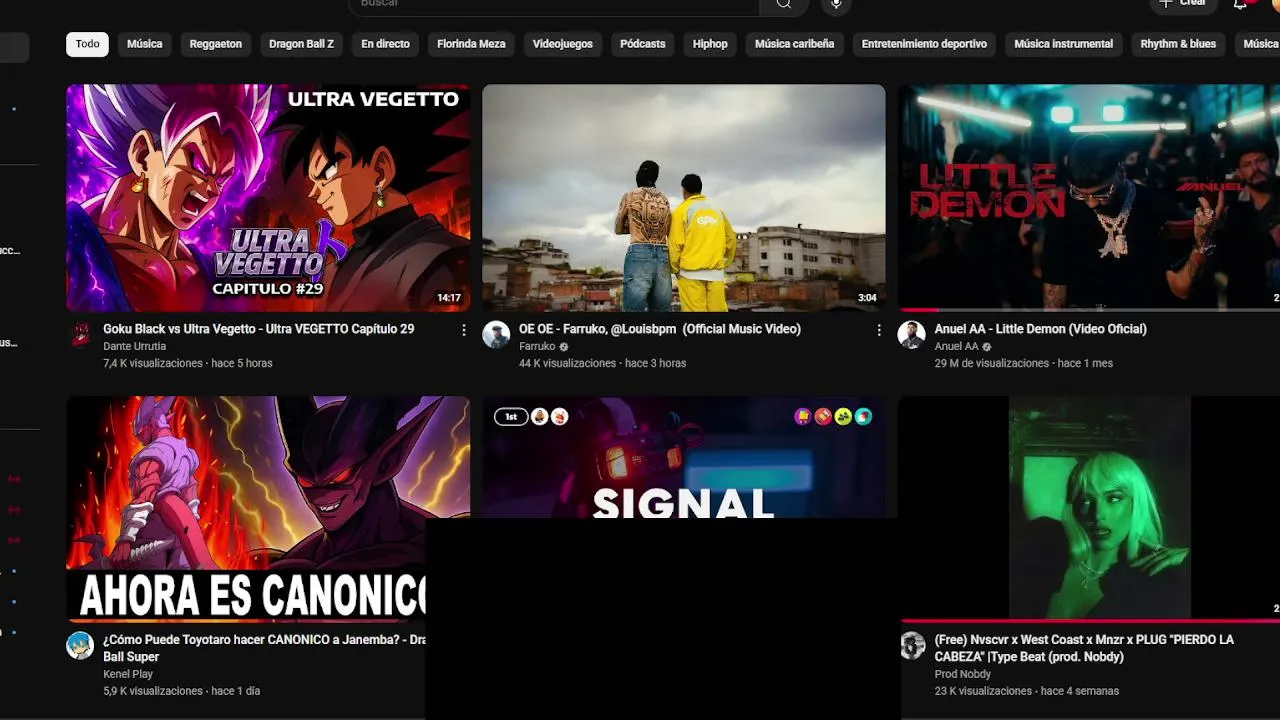Image resolution: width=1280 pixels, height=720 pixels.
Task: Open the Ultra Vegetto Capitulo 29 thumbnail
Action: pyautogui.click(x=268, y=198)
